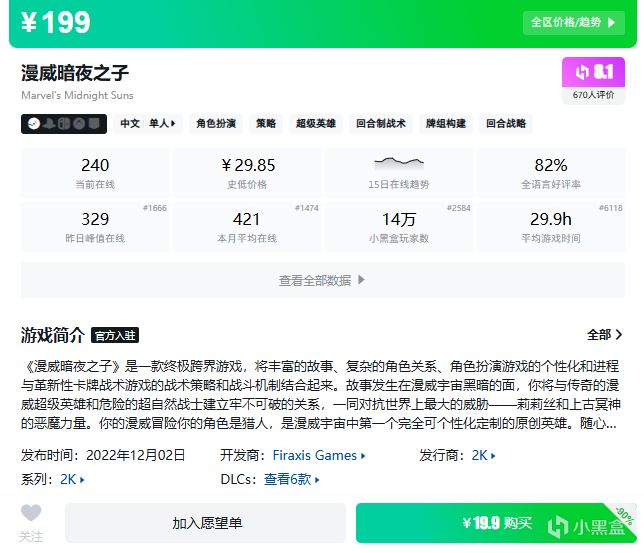
Task: Click the ¥199 price text
Action: [x=56, y=22]
